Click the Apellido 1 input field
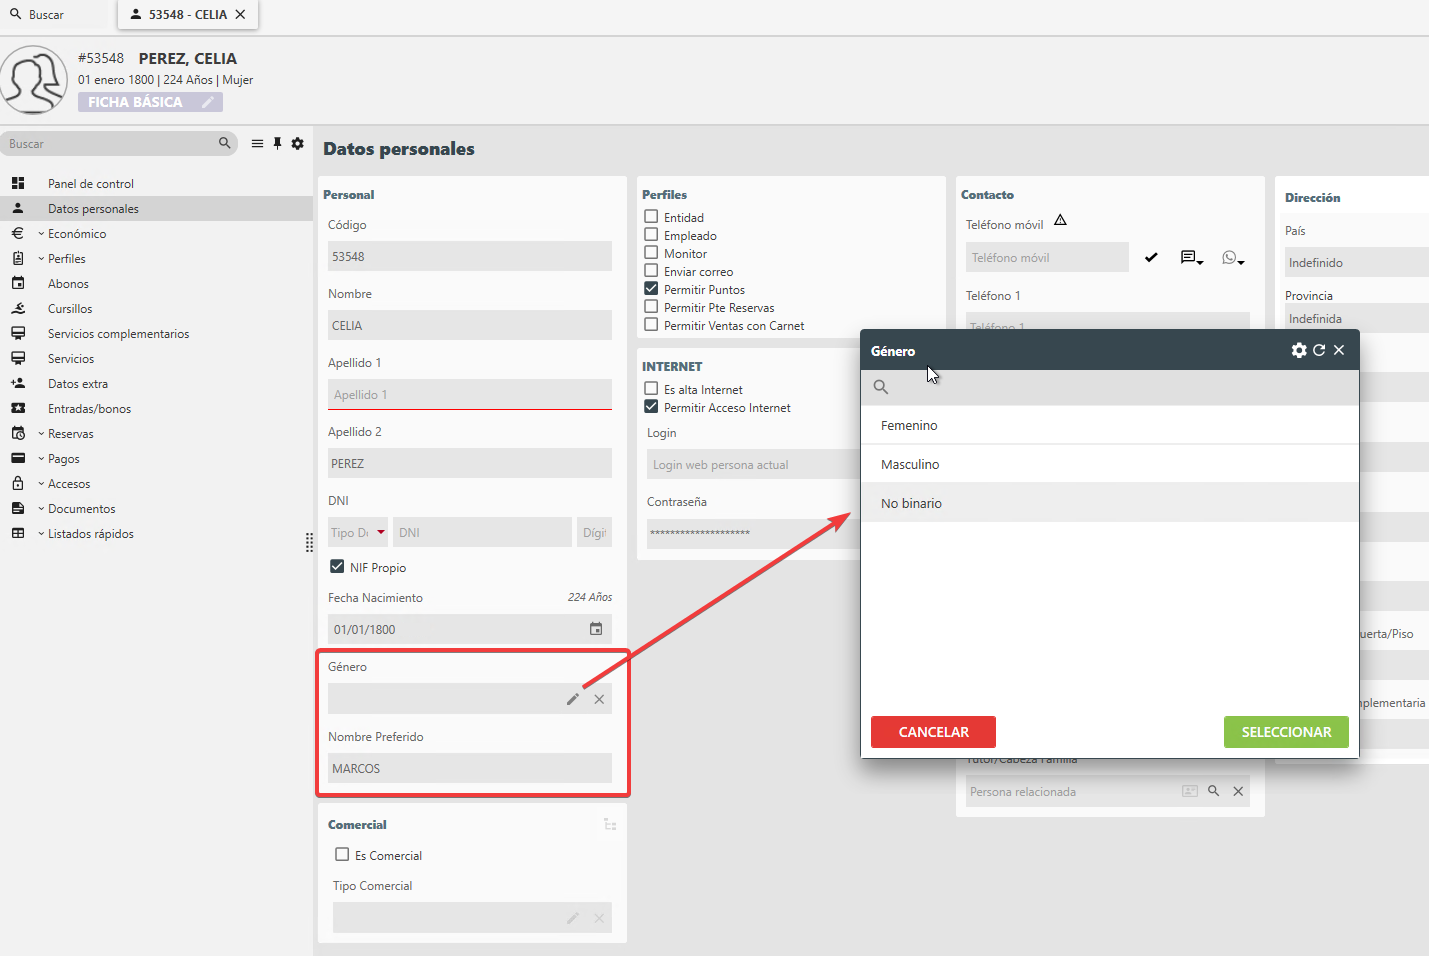 coord(470,394)
